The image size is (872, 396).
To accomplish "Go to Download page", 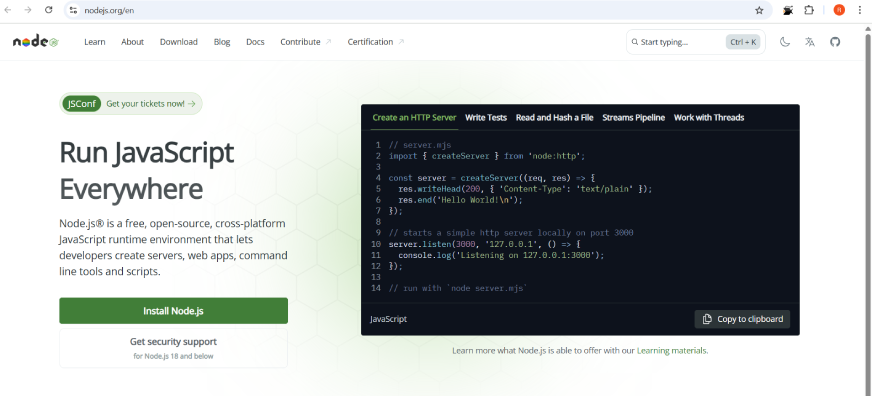I will pyautogui.click(x=179, y=42).
